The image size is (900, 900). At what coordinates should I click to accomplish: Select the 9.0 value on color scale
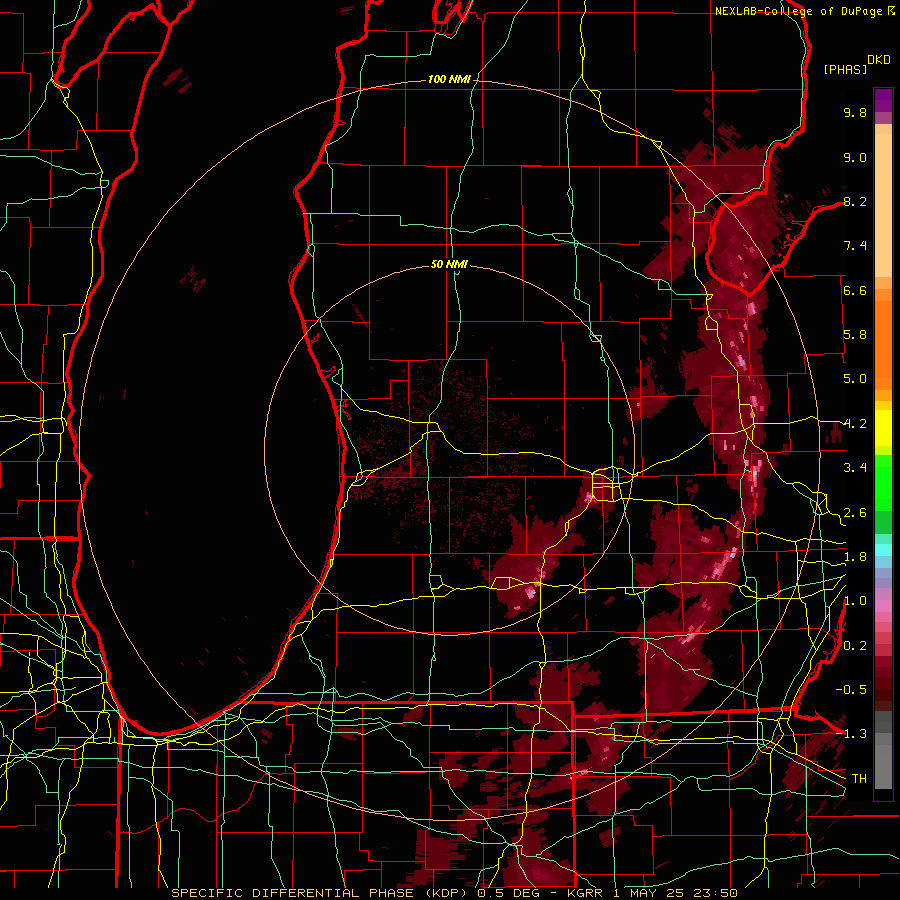coord(855,157)
